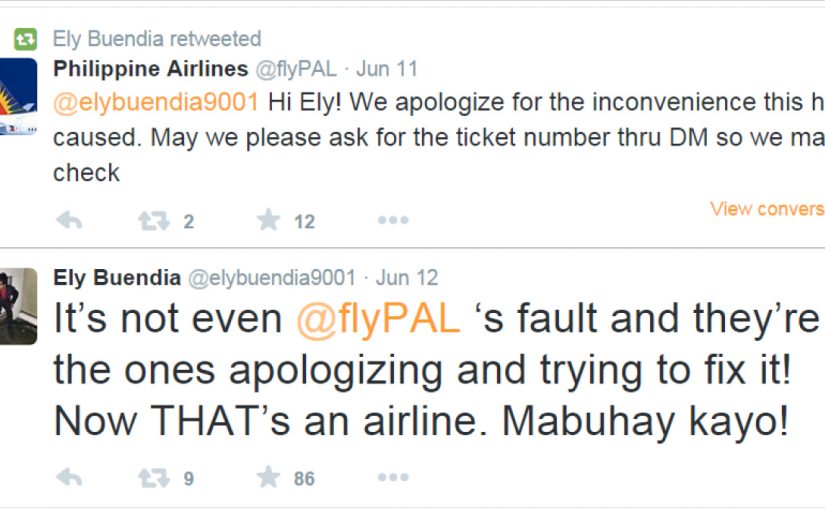Click Ely Buendia's profile photo
The width and height of the screenshot is (825, 510).
[18, 307]
